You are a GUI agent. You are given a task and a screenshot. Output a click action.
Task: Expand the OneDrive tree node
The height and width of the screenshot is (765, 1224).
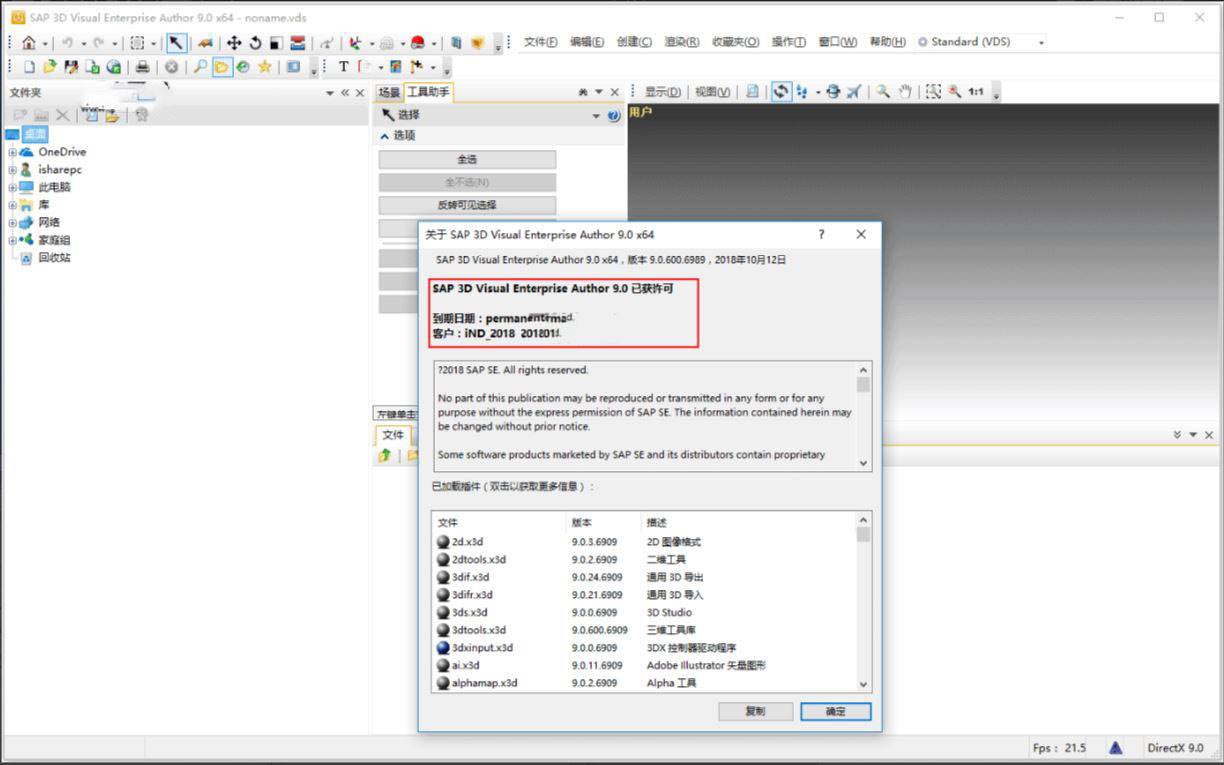(x=12, y=152)
